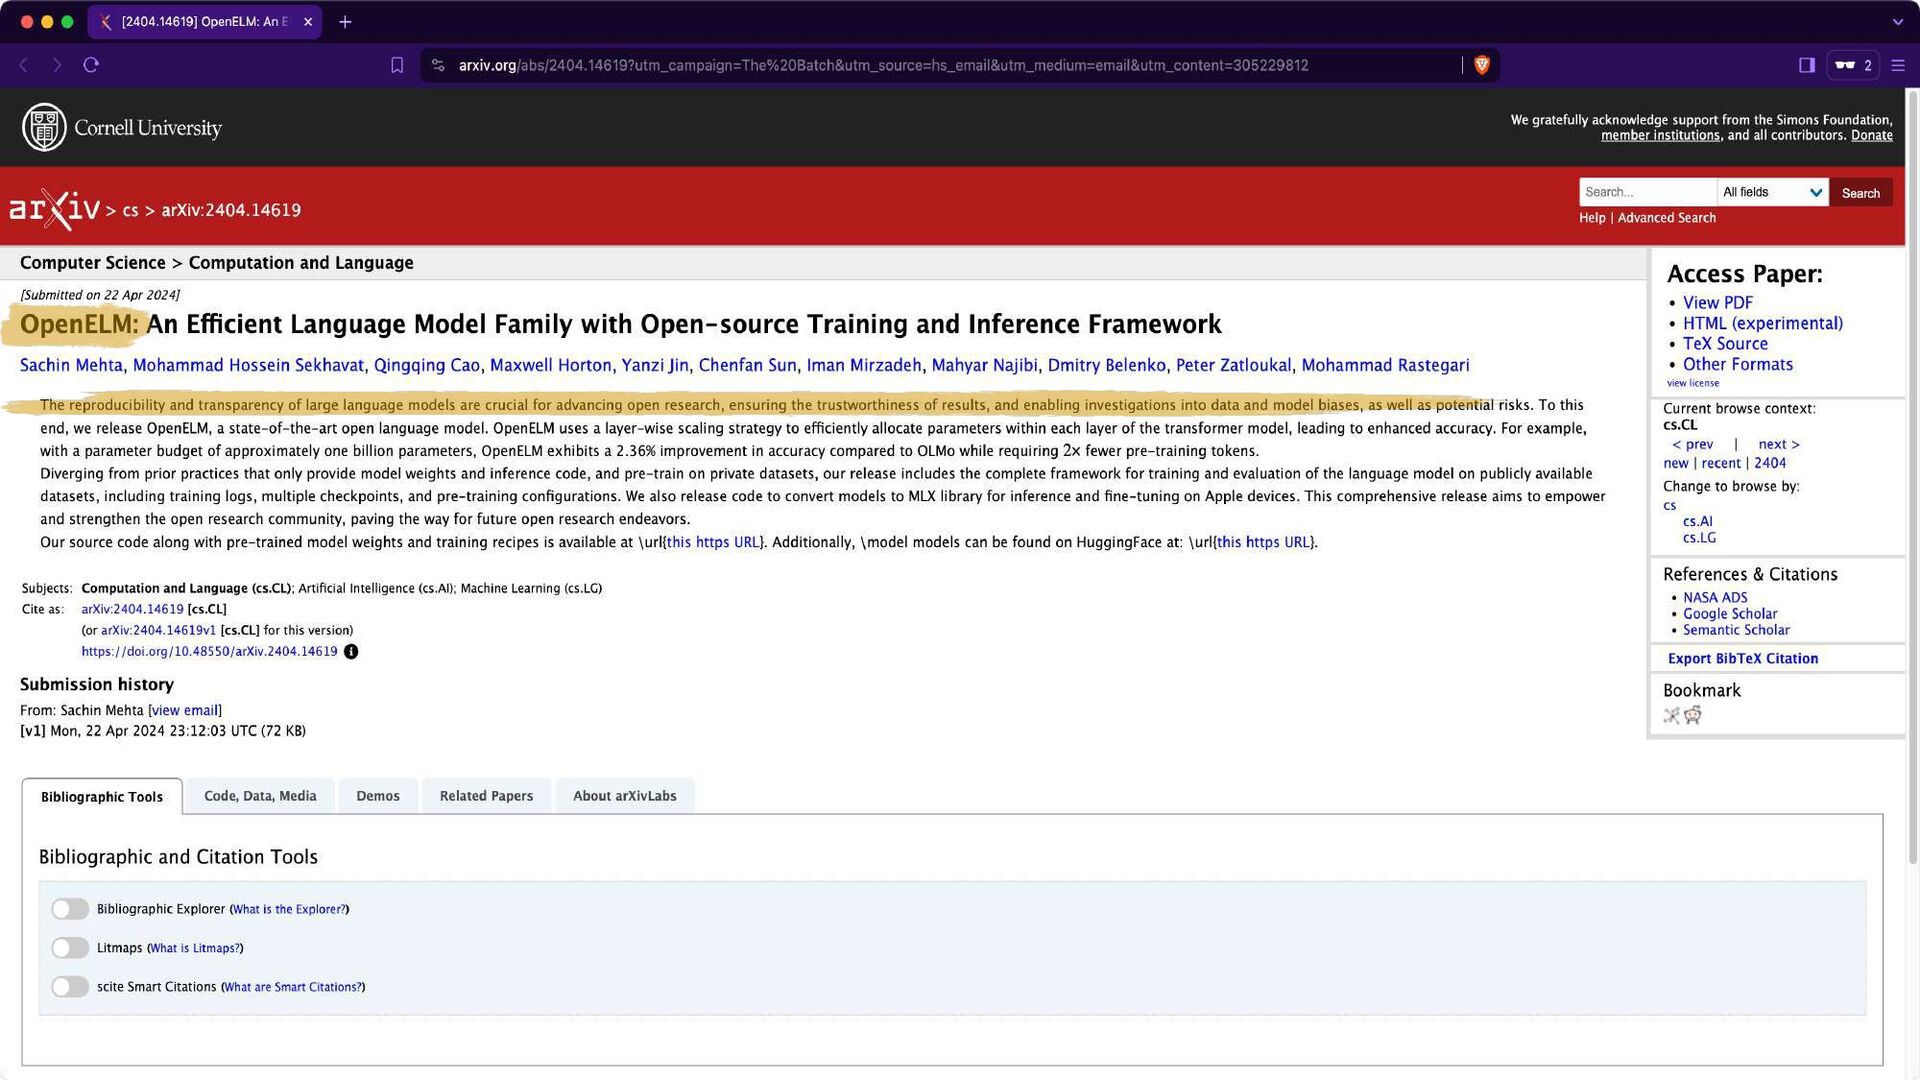Open the NASA ADS reference link
This screenshot has height=1080, width=1920.
(x=1715, y=598)
